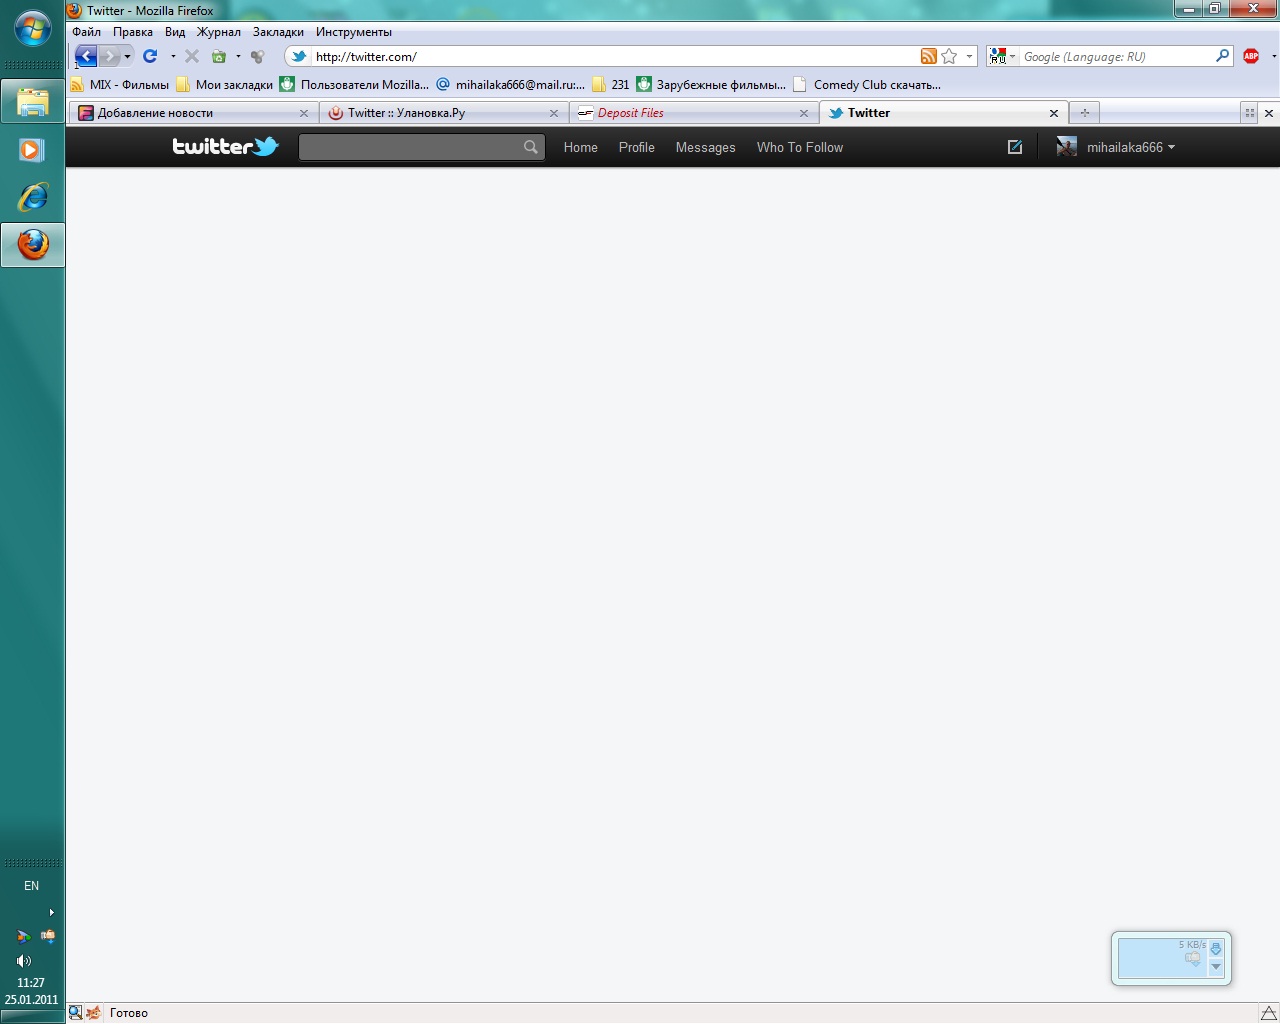Click the orange RSS feed icon
This screenshot has width=1280, height=1024.
coord(929,56)
